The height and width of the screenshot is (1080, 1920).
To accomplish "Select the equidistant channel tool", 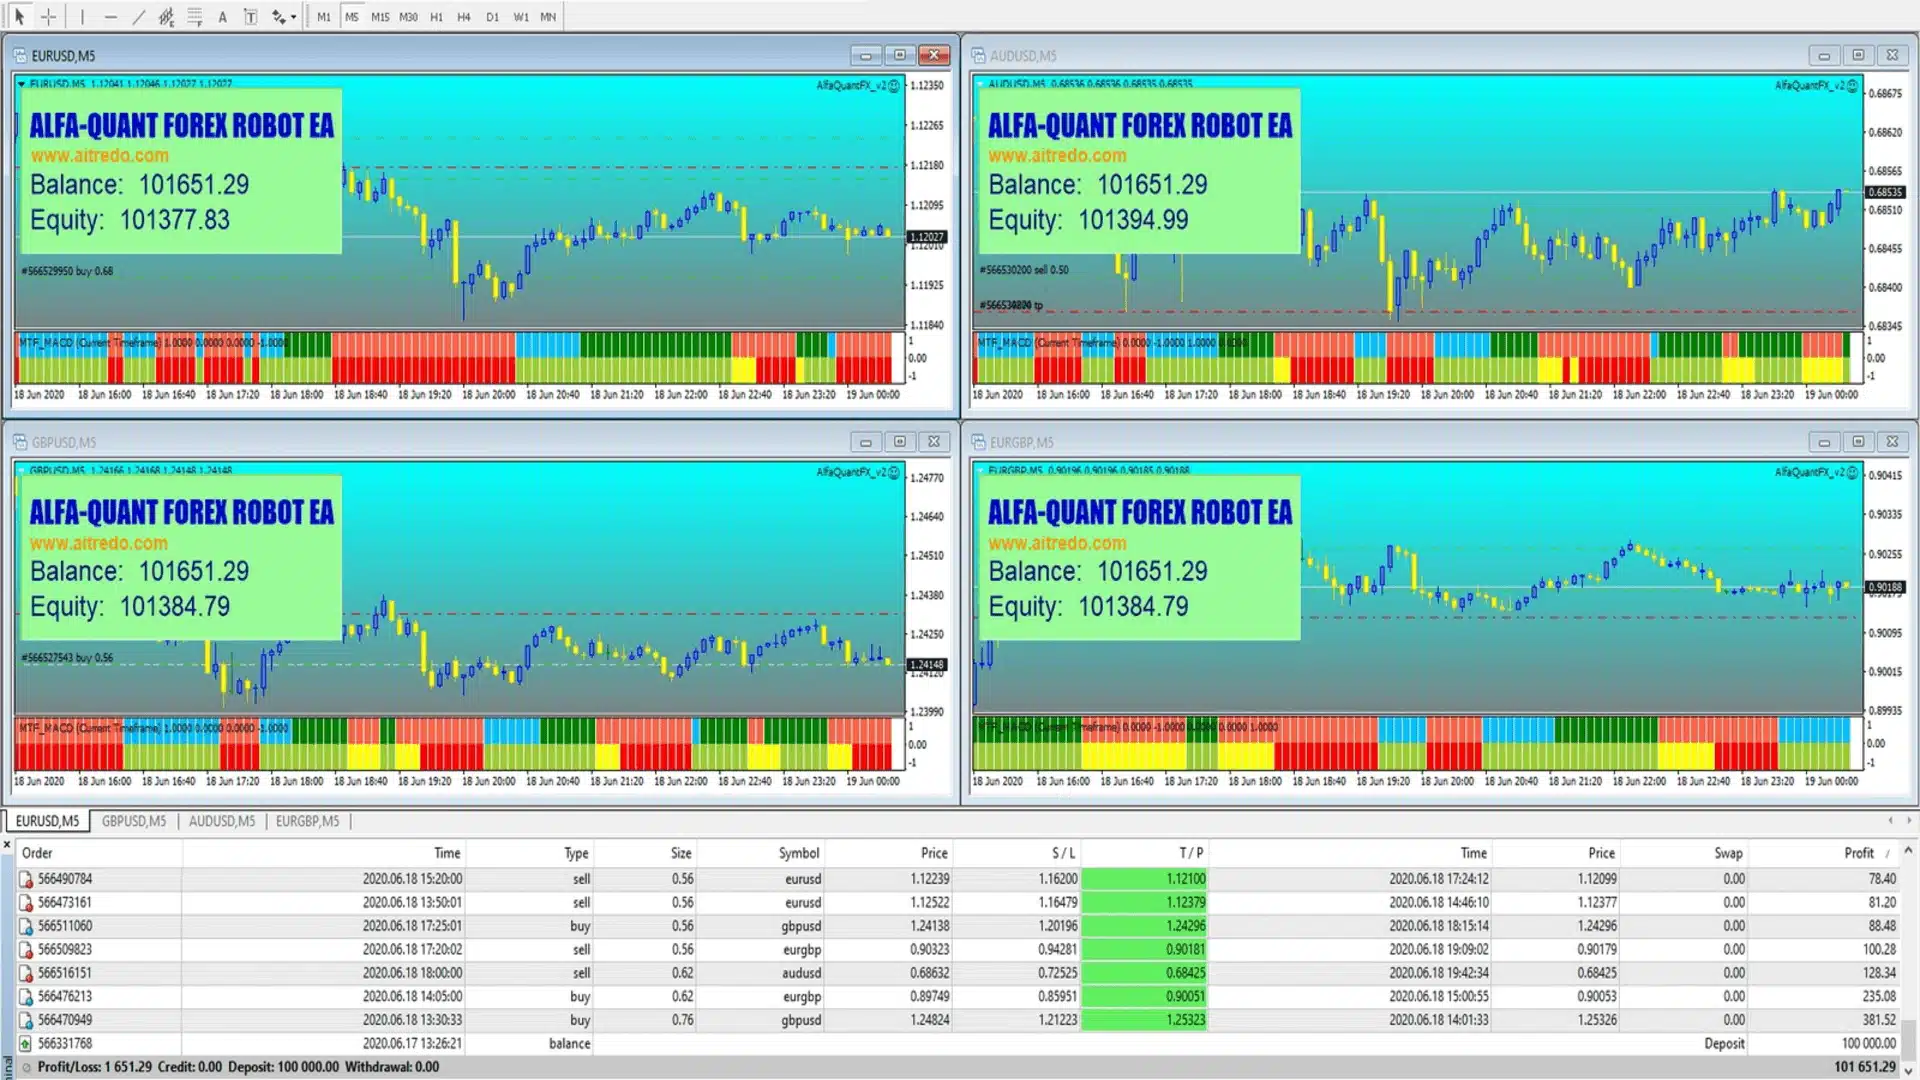I will coord(166,16).
